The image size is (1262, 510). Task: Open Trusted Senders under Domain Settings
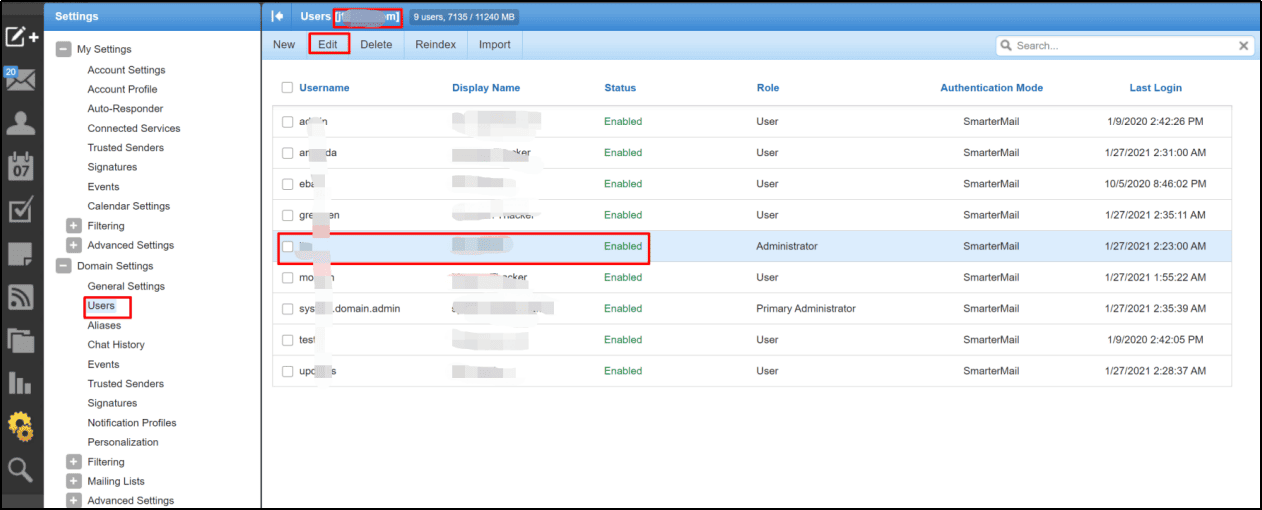pyautogui.click(x=126, y=384)
